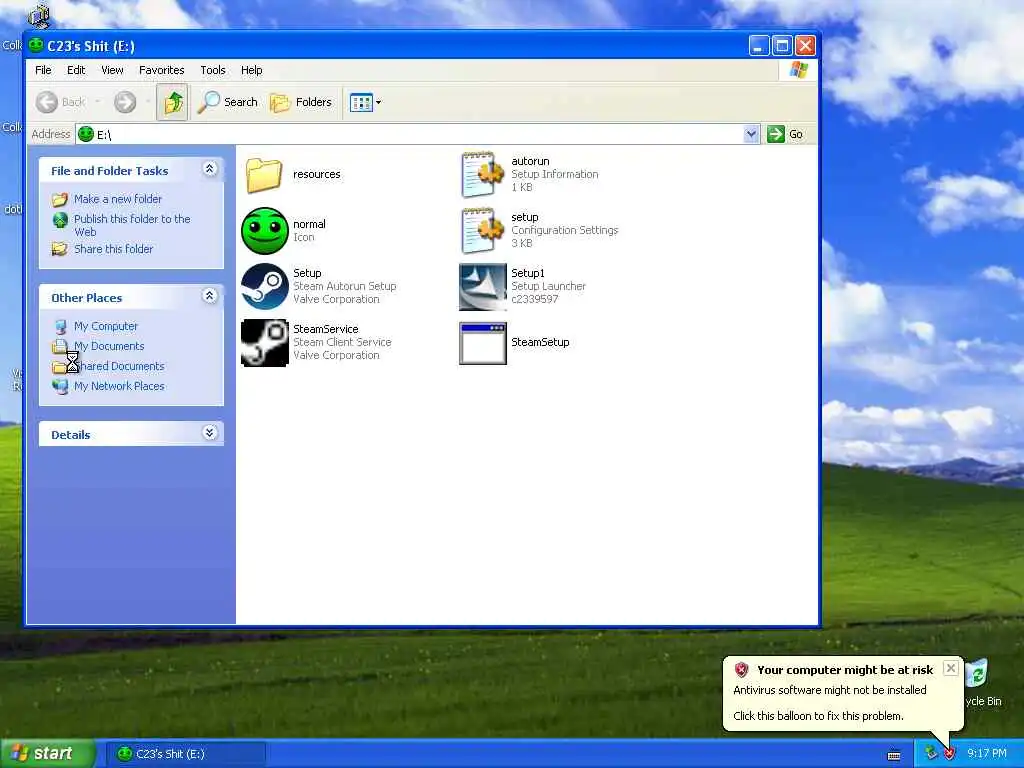Select the setup Configuration Settings file icon
Image resolution: width=1024 pixels, height=768 pixels.
tap(483, 231)
